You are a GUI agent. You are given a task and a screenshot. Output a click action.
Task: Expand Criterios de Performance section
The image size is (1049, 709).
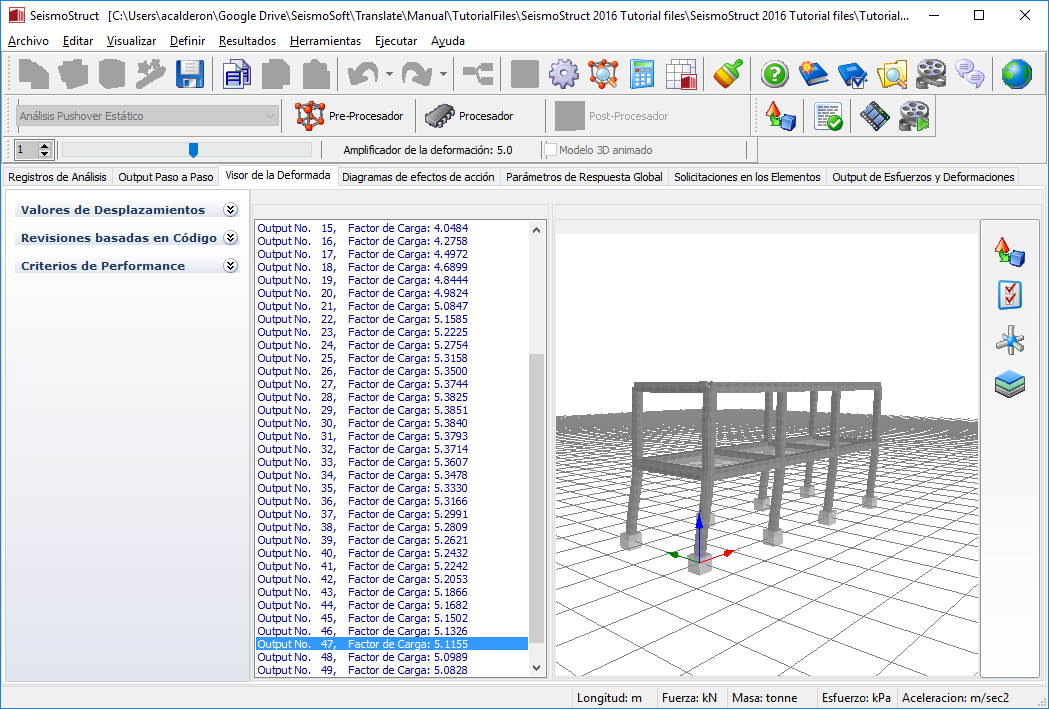(230, 266)
